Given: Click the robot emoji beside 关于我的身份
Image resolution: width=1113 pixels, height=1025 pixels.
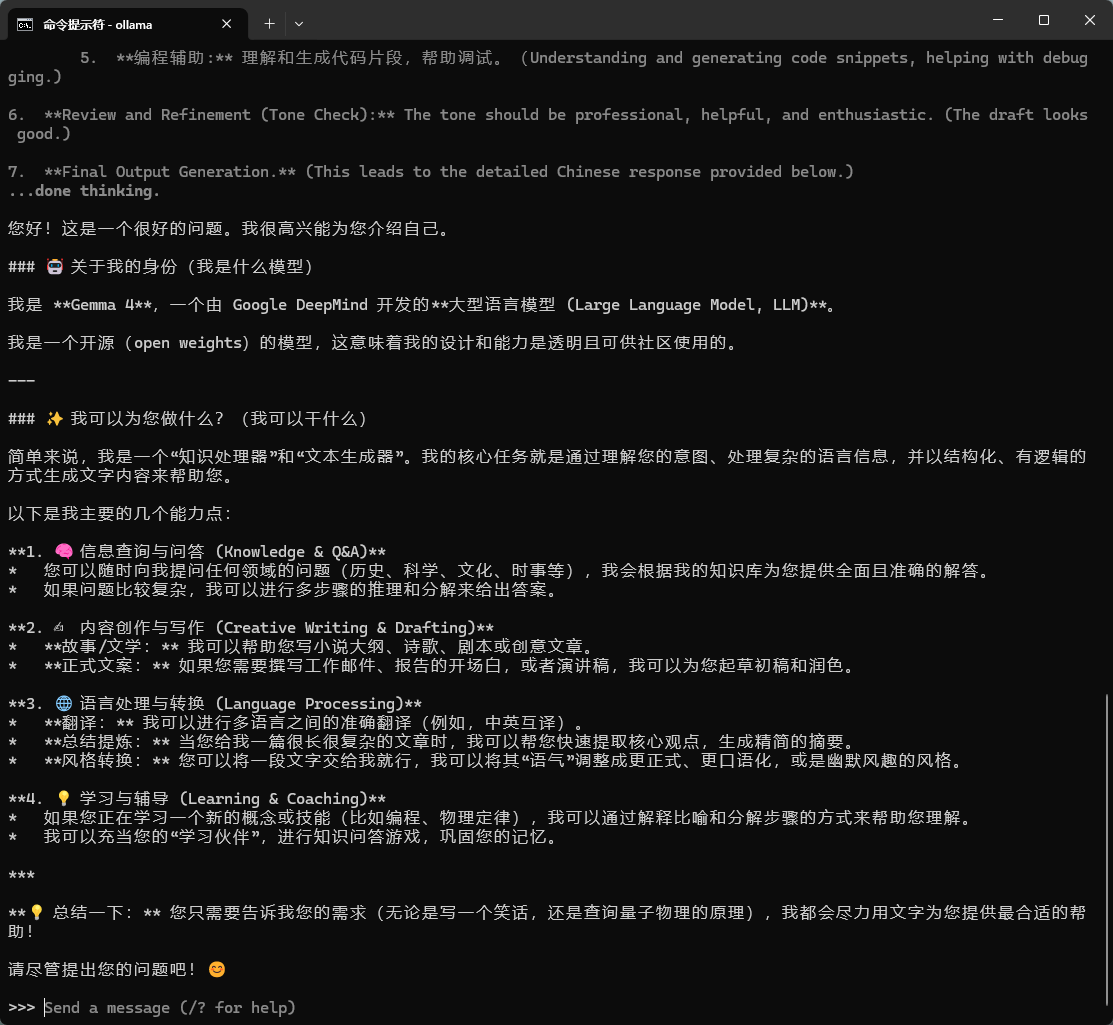Looking at the screenshot, I should pos(55,266).
